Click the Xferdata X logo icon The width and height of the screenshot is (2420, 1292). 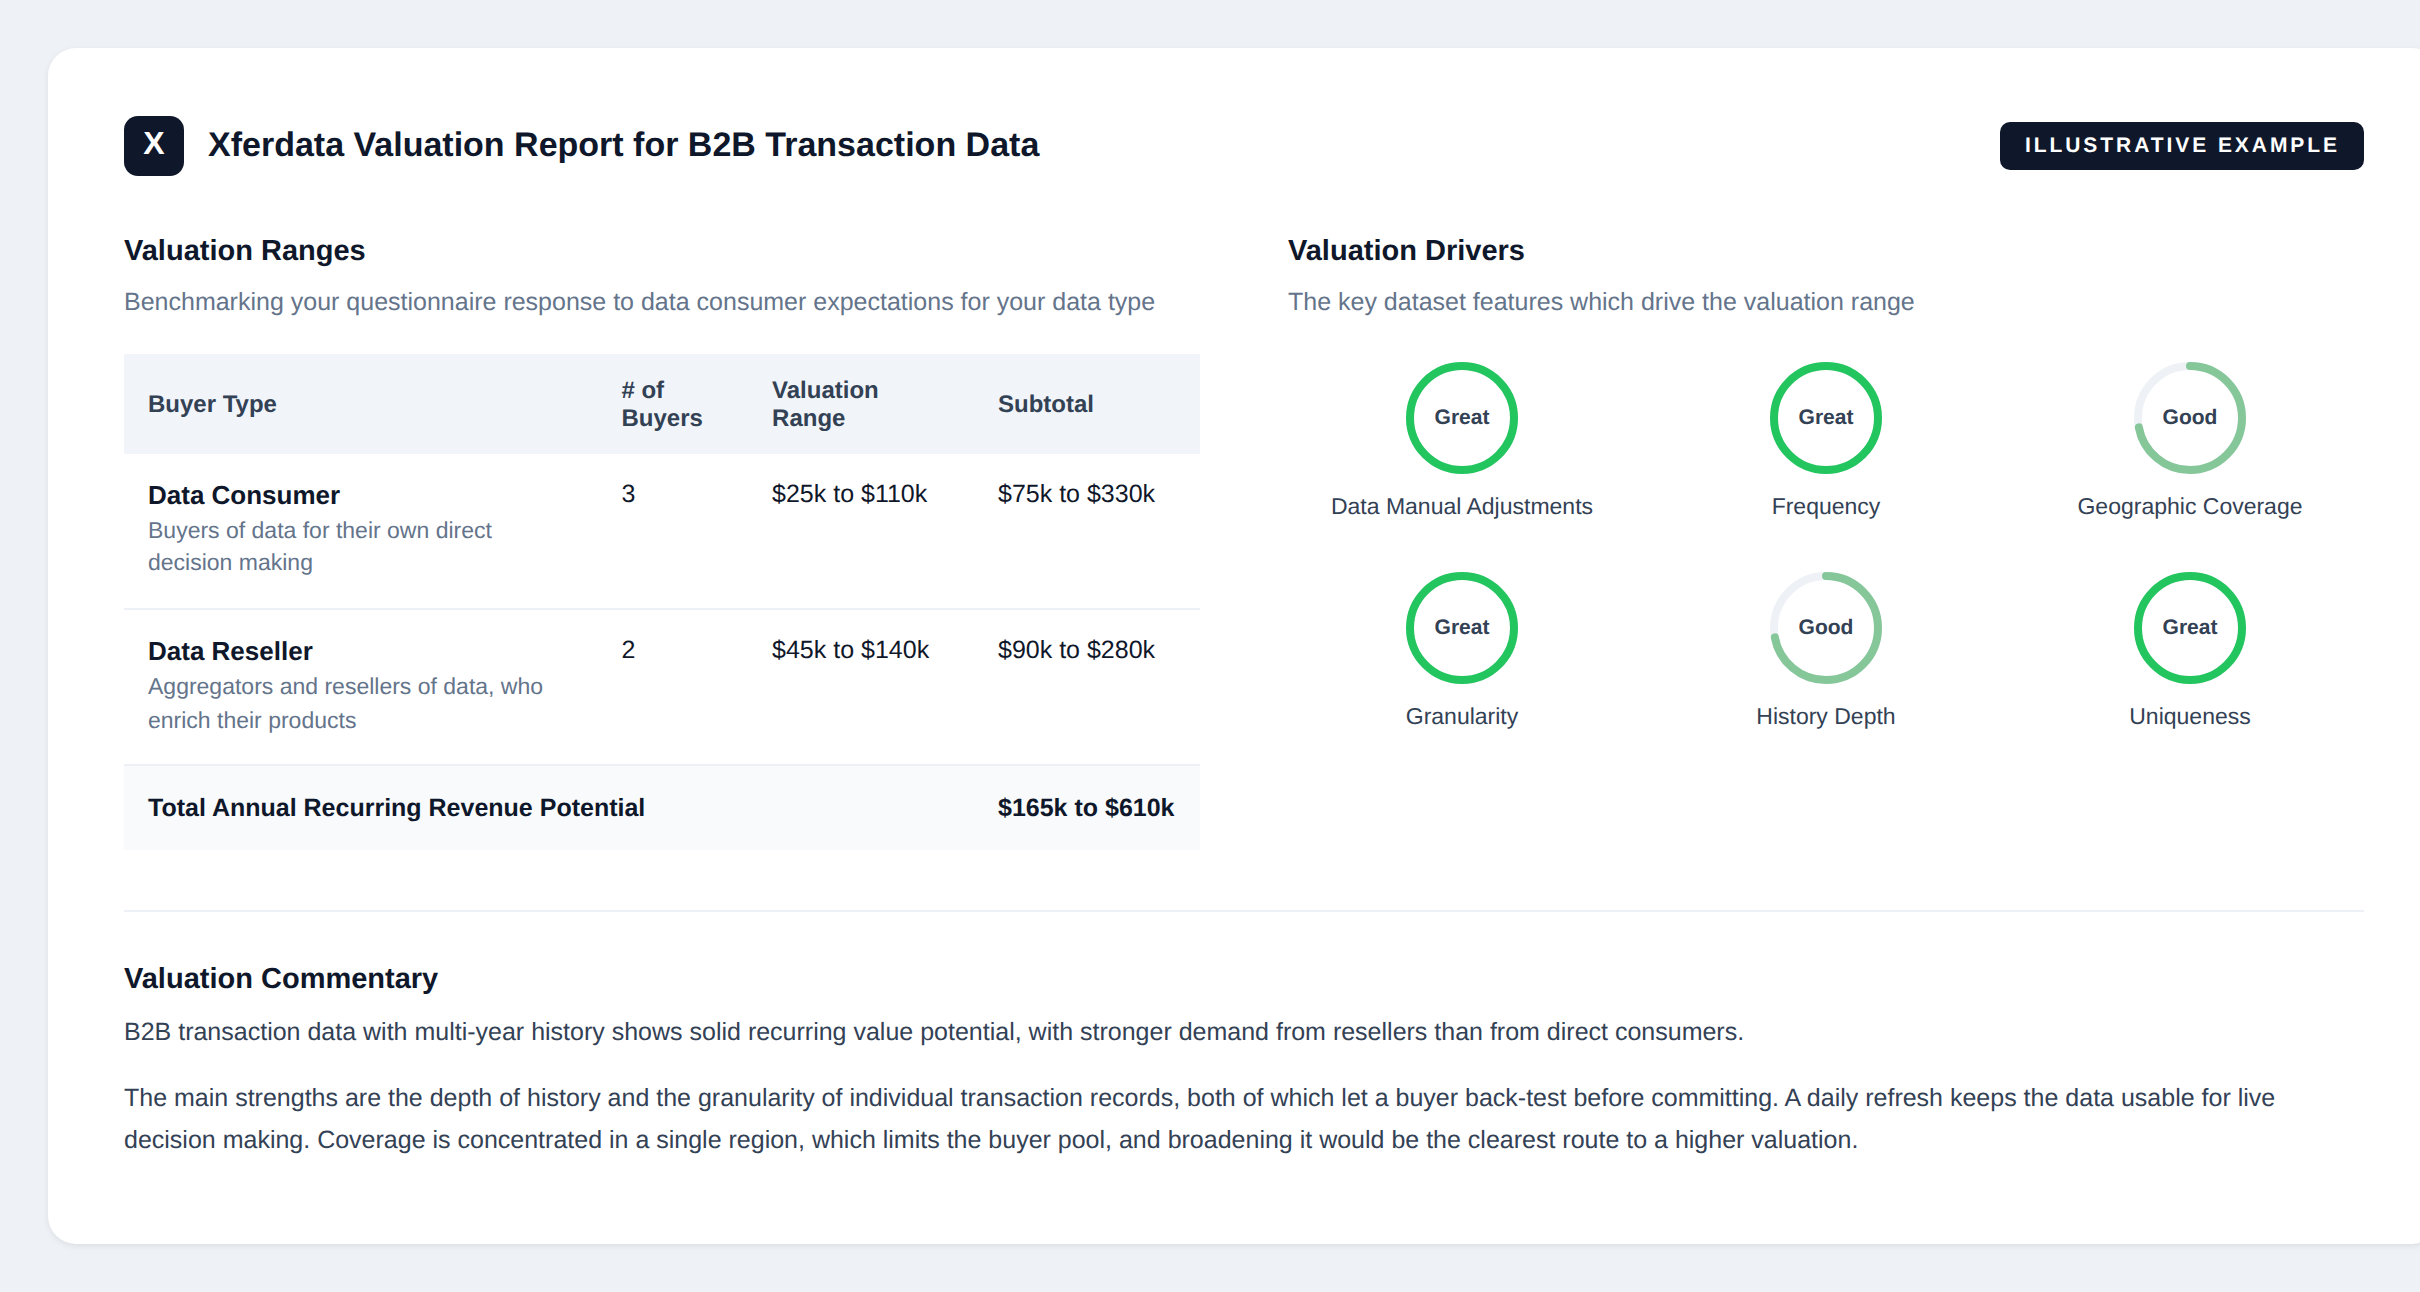click(x=154, y=146)
